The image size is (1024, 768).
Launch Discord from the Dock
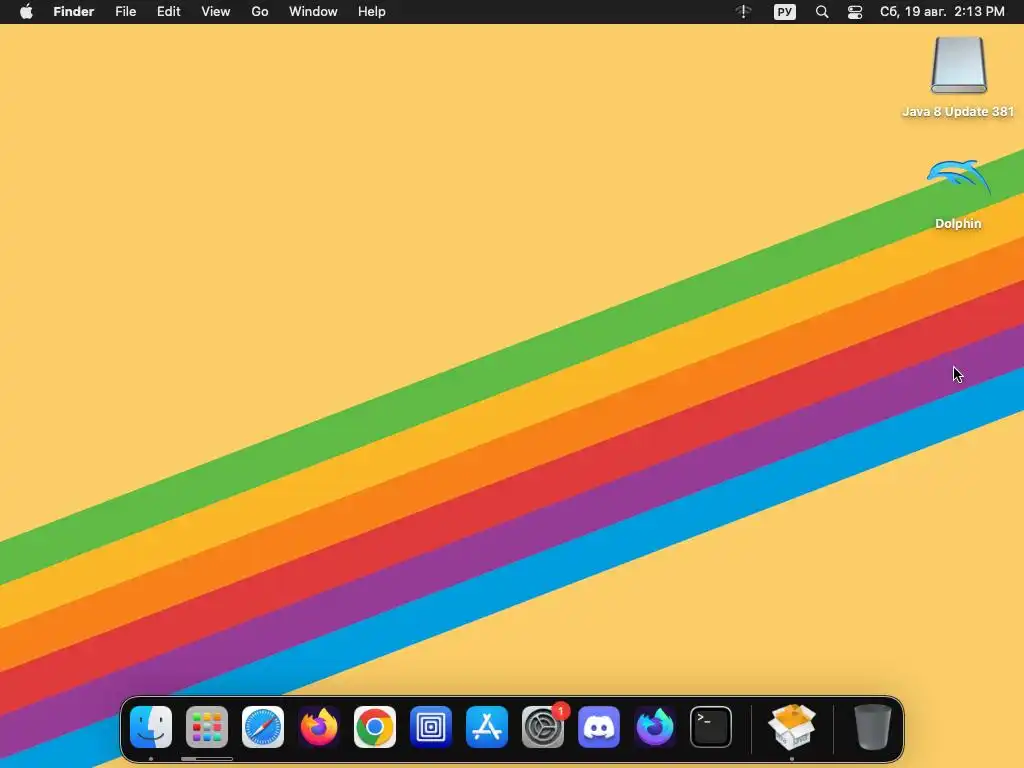(x=599, y=727)
